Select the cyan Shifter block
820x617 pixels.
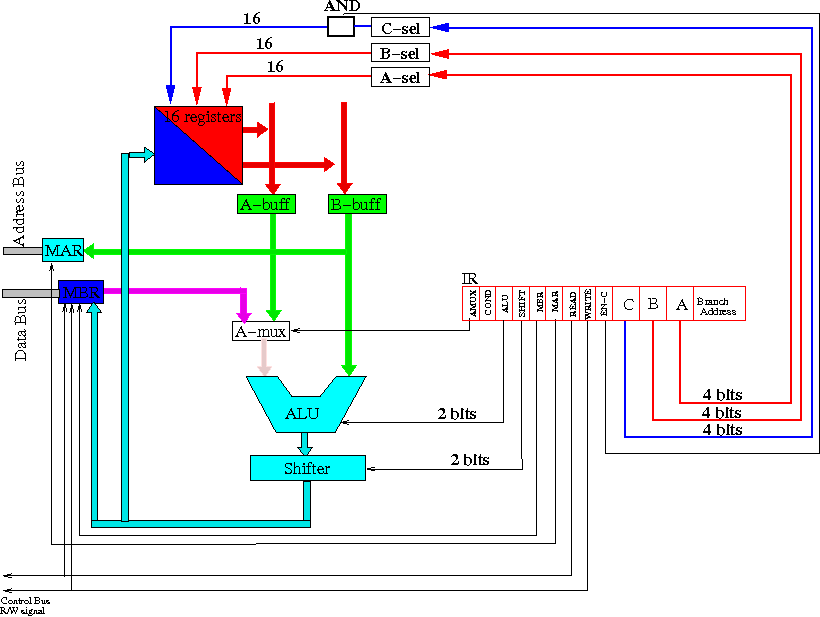[x=307, y=467]
